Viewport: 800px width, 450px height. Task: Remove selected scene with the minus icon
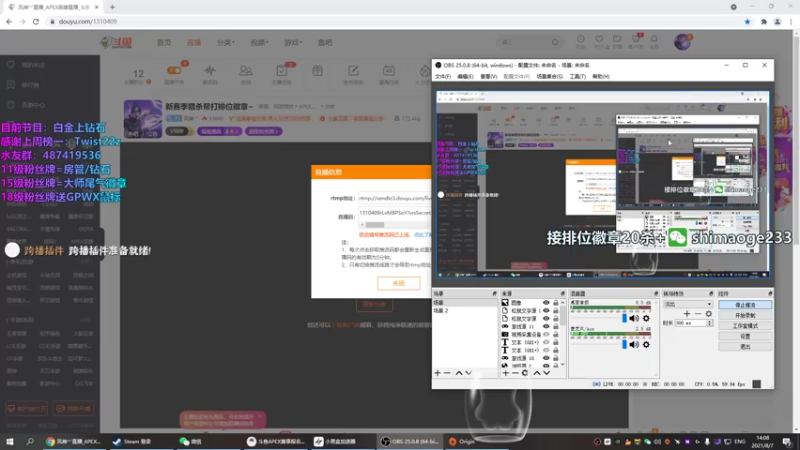click(x=447, y=373)
